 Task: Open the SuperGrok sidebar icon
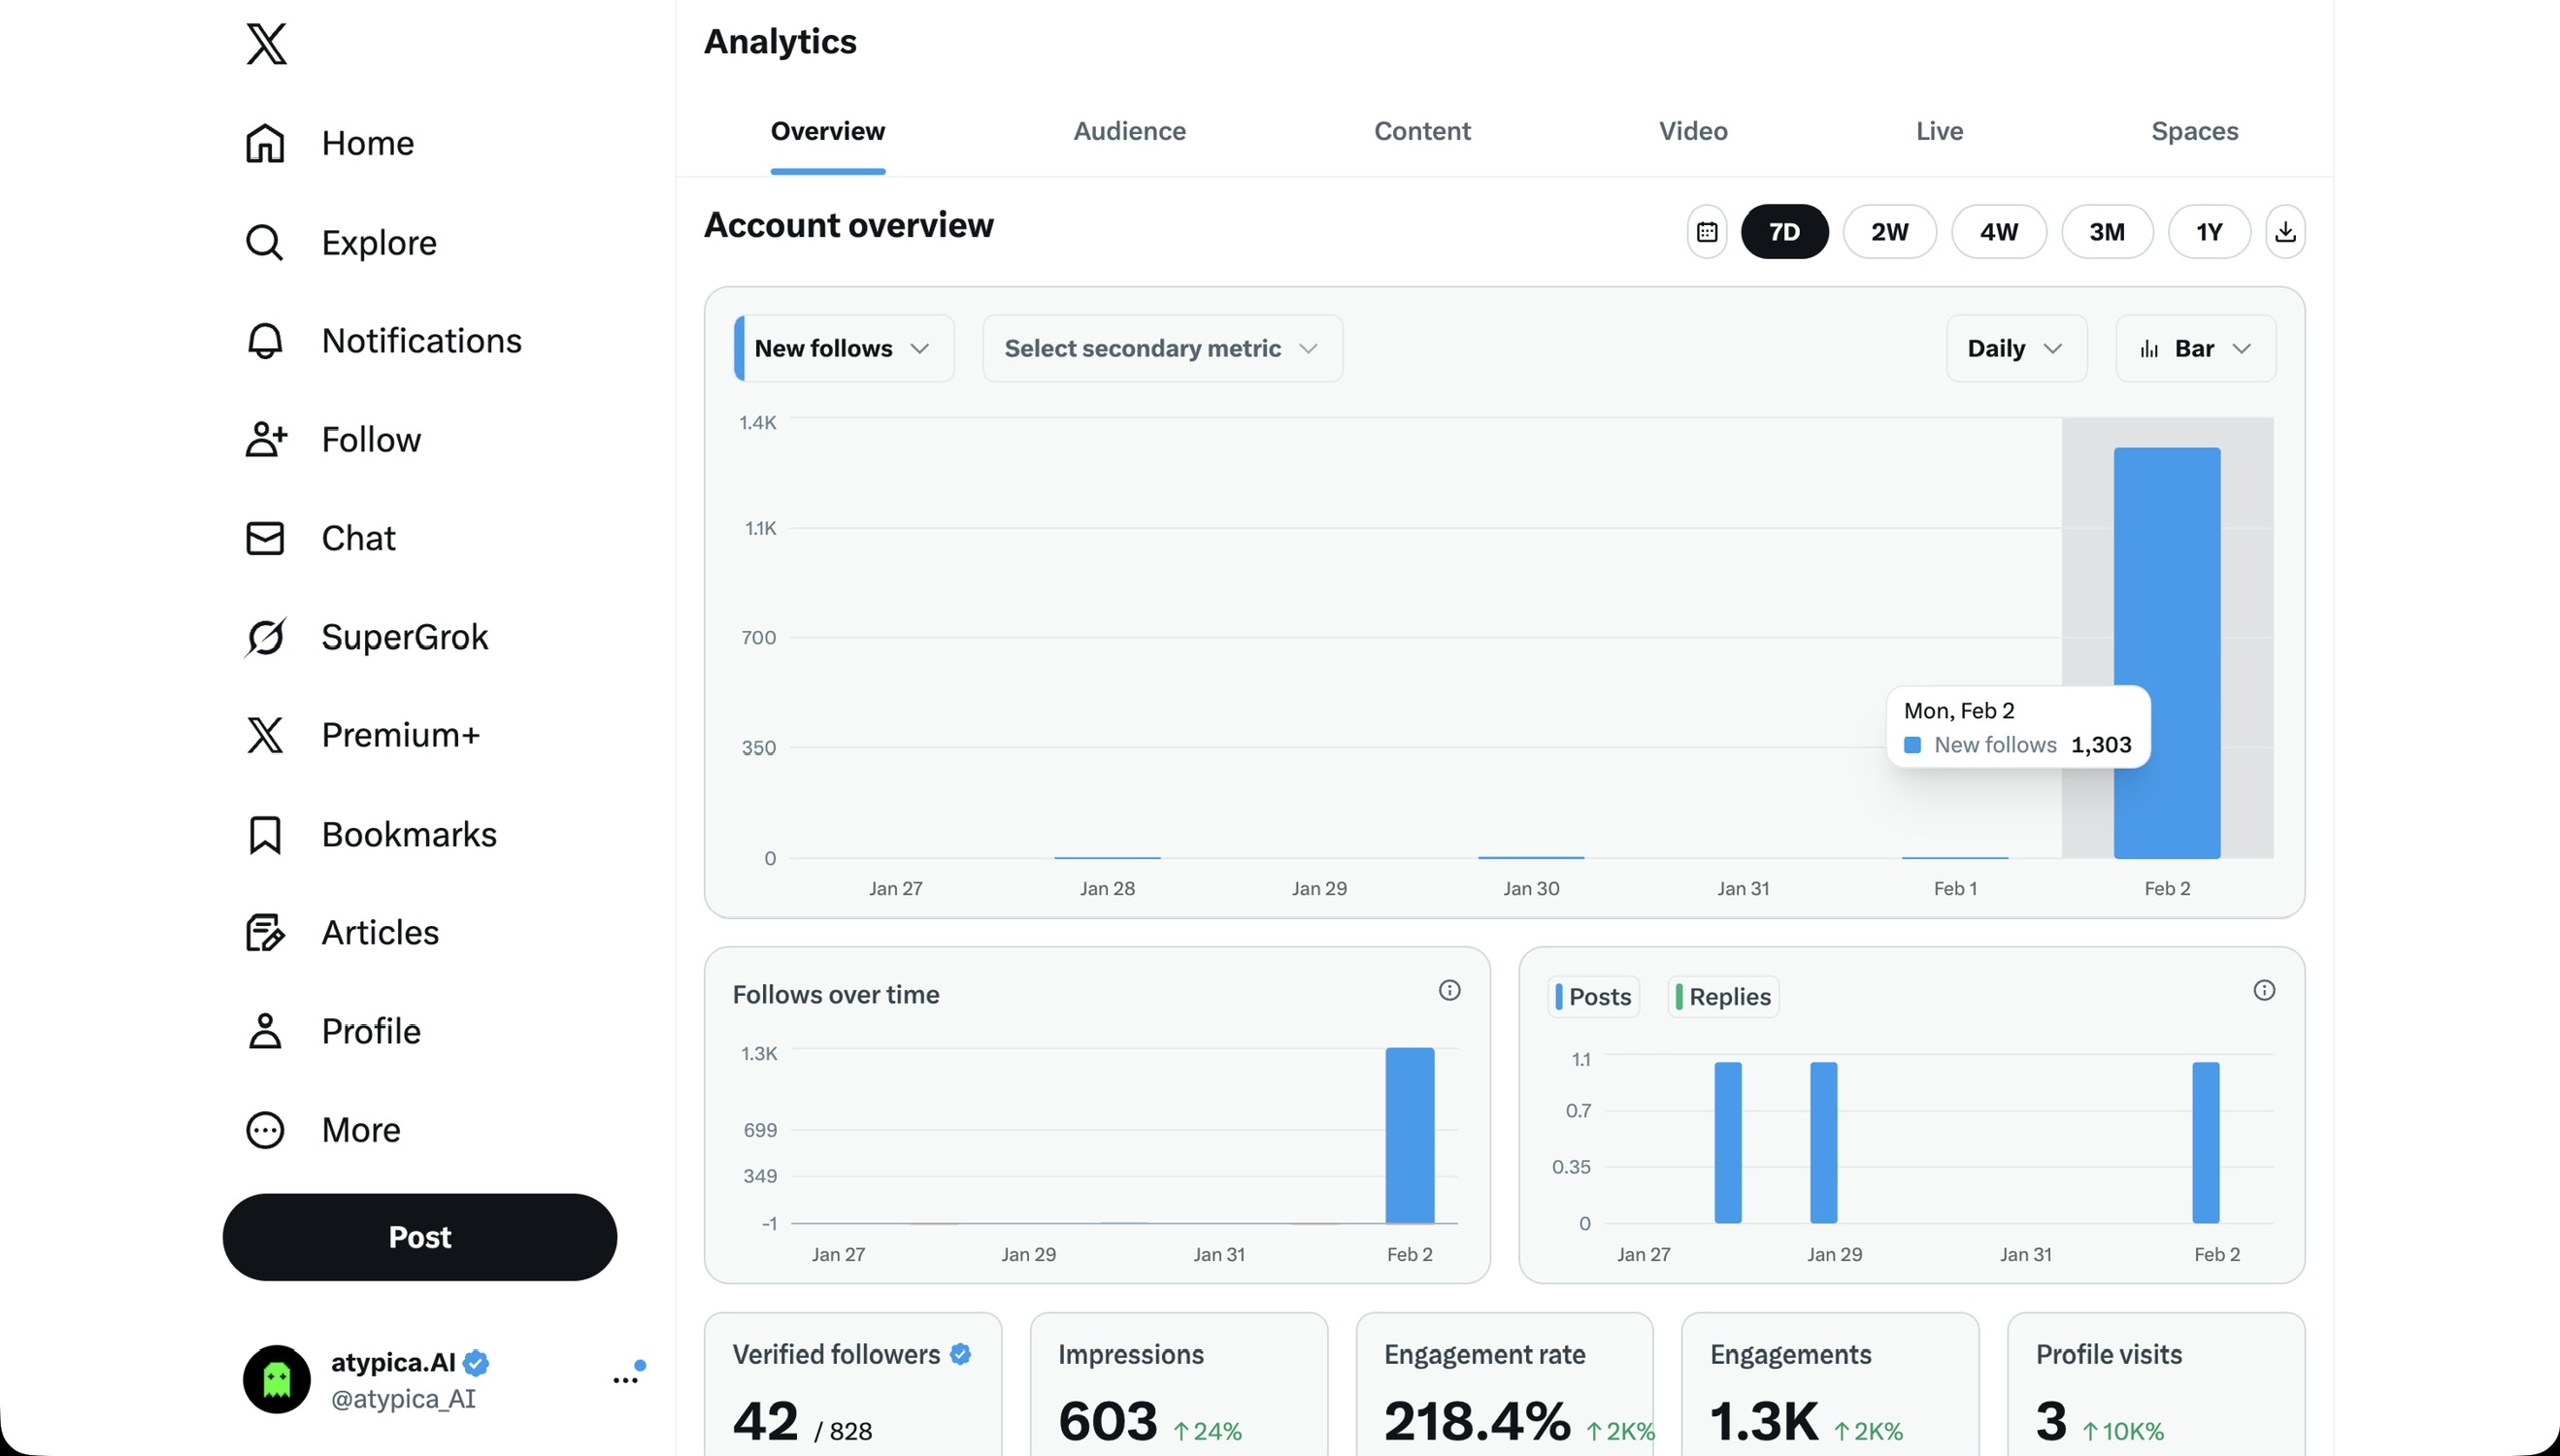(x=265, y=637)
